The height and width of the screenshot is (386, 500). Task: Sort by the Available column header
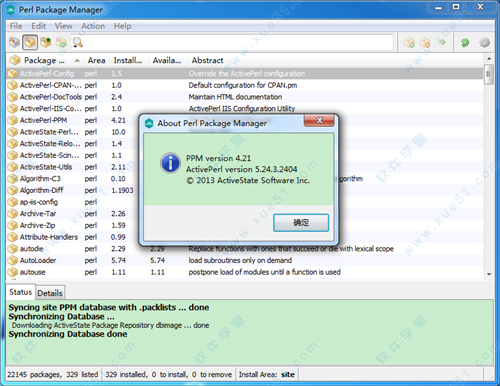[x=167, y=60]
